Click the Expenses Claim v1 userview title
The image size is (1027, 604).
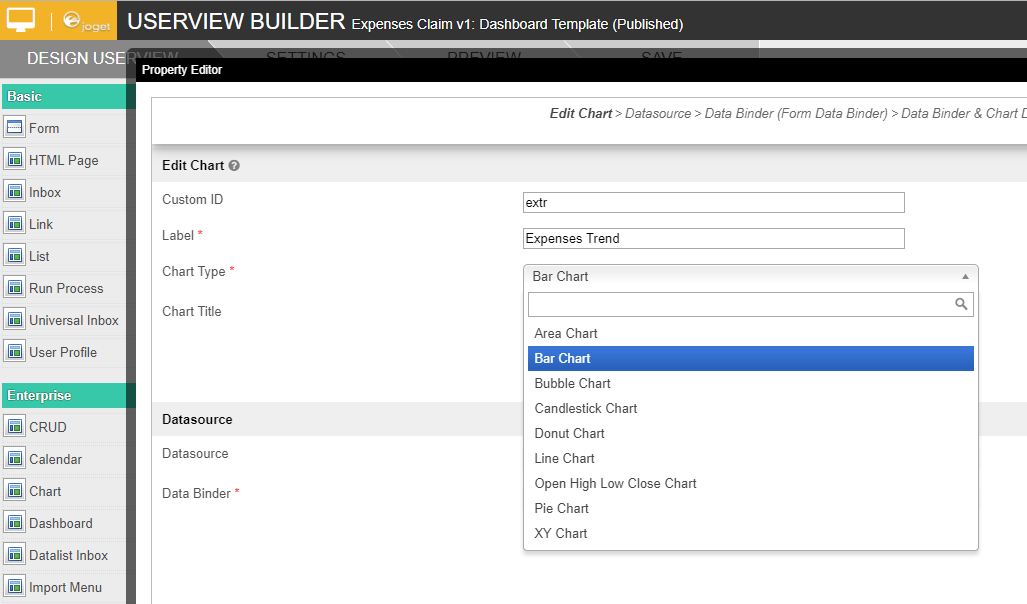tap(517, 24)
